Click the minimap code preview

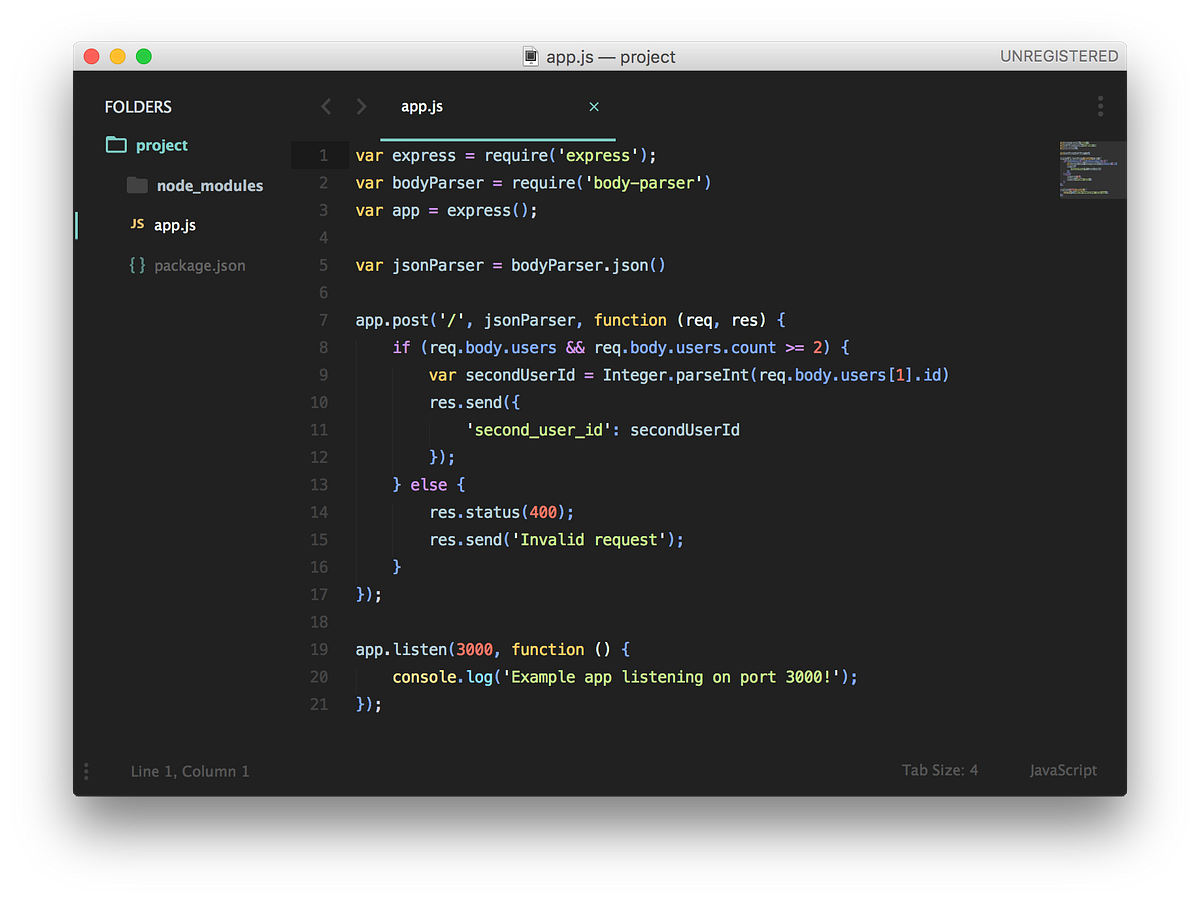(x=1092, y=170)
